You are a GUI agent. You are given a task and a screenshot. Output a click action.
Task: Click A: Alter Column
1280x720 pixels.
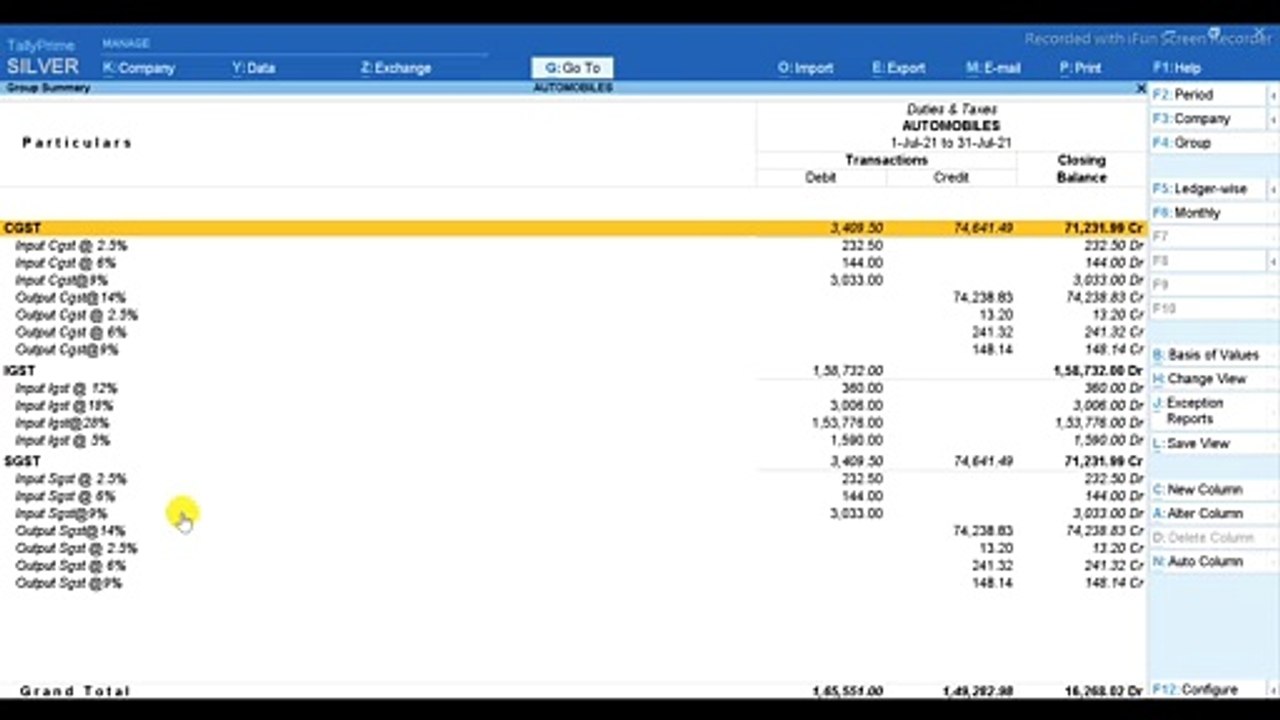tap(1212, 513)
